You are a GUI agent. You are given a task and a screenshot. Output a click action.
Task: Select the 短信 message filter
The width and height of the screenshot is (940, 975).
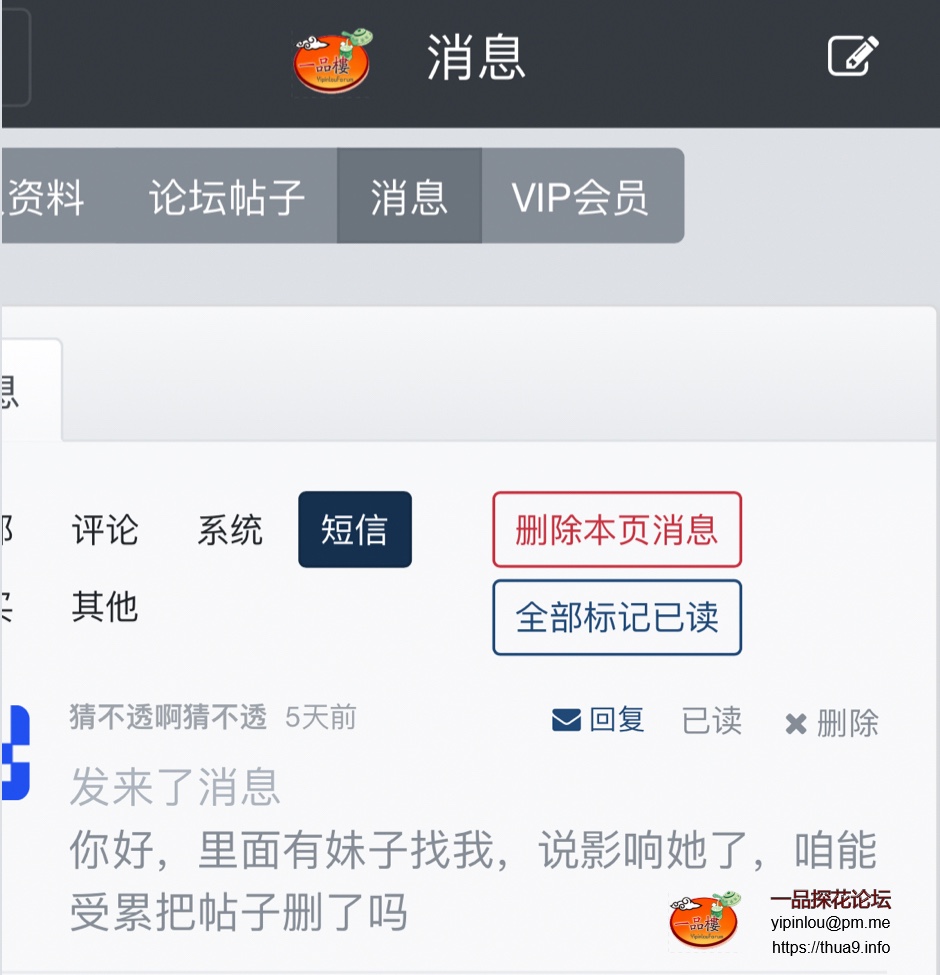tap(355, 529)
